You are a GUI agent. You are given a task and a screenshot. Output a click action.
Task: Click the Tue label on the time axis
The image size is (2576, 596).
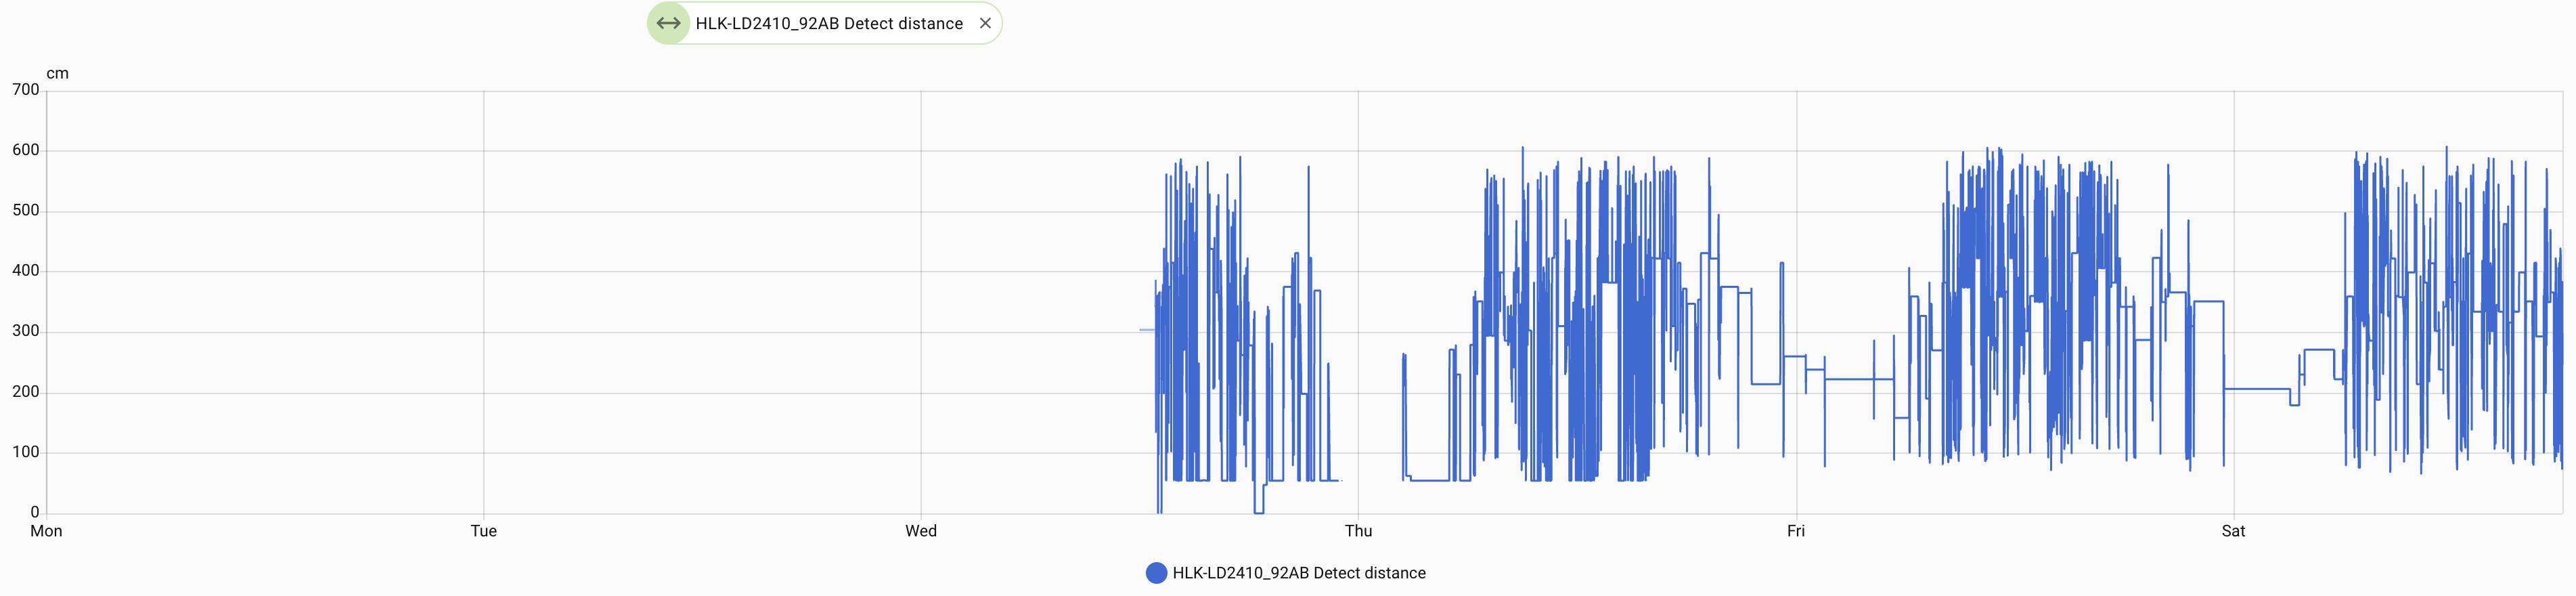coord(484,531)
